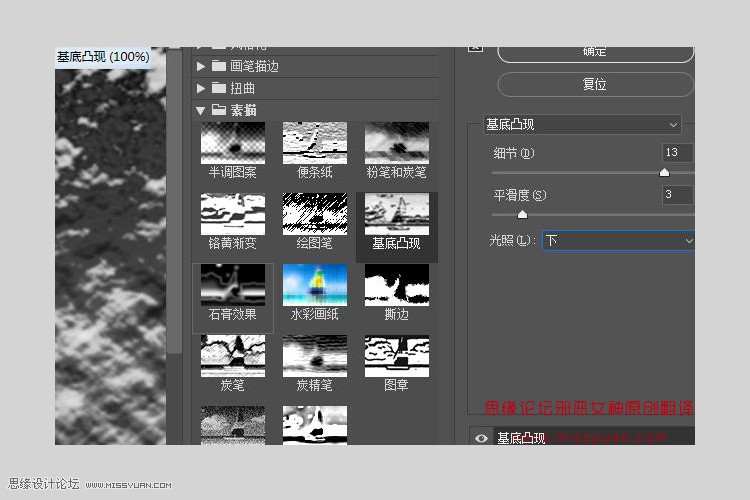Select the 图章 filter thumbnail

tap(397, 356)
